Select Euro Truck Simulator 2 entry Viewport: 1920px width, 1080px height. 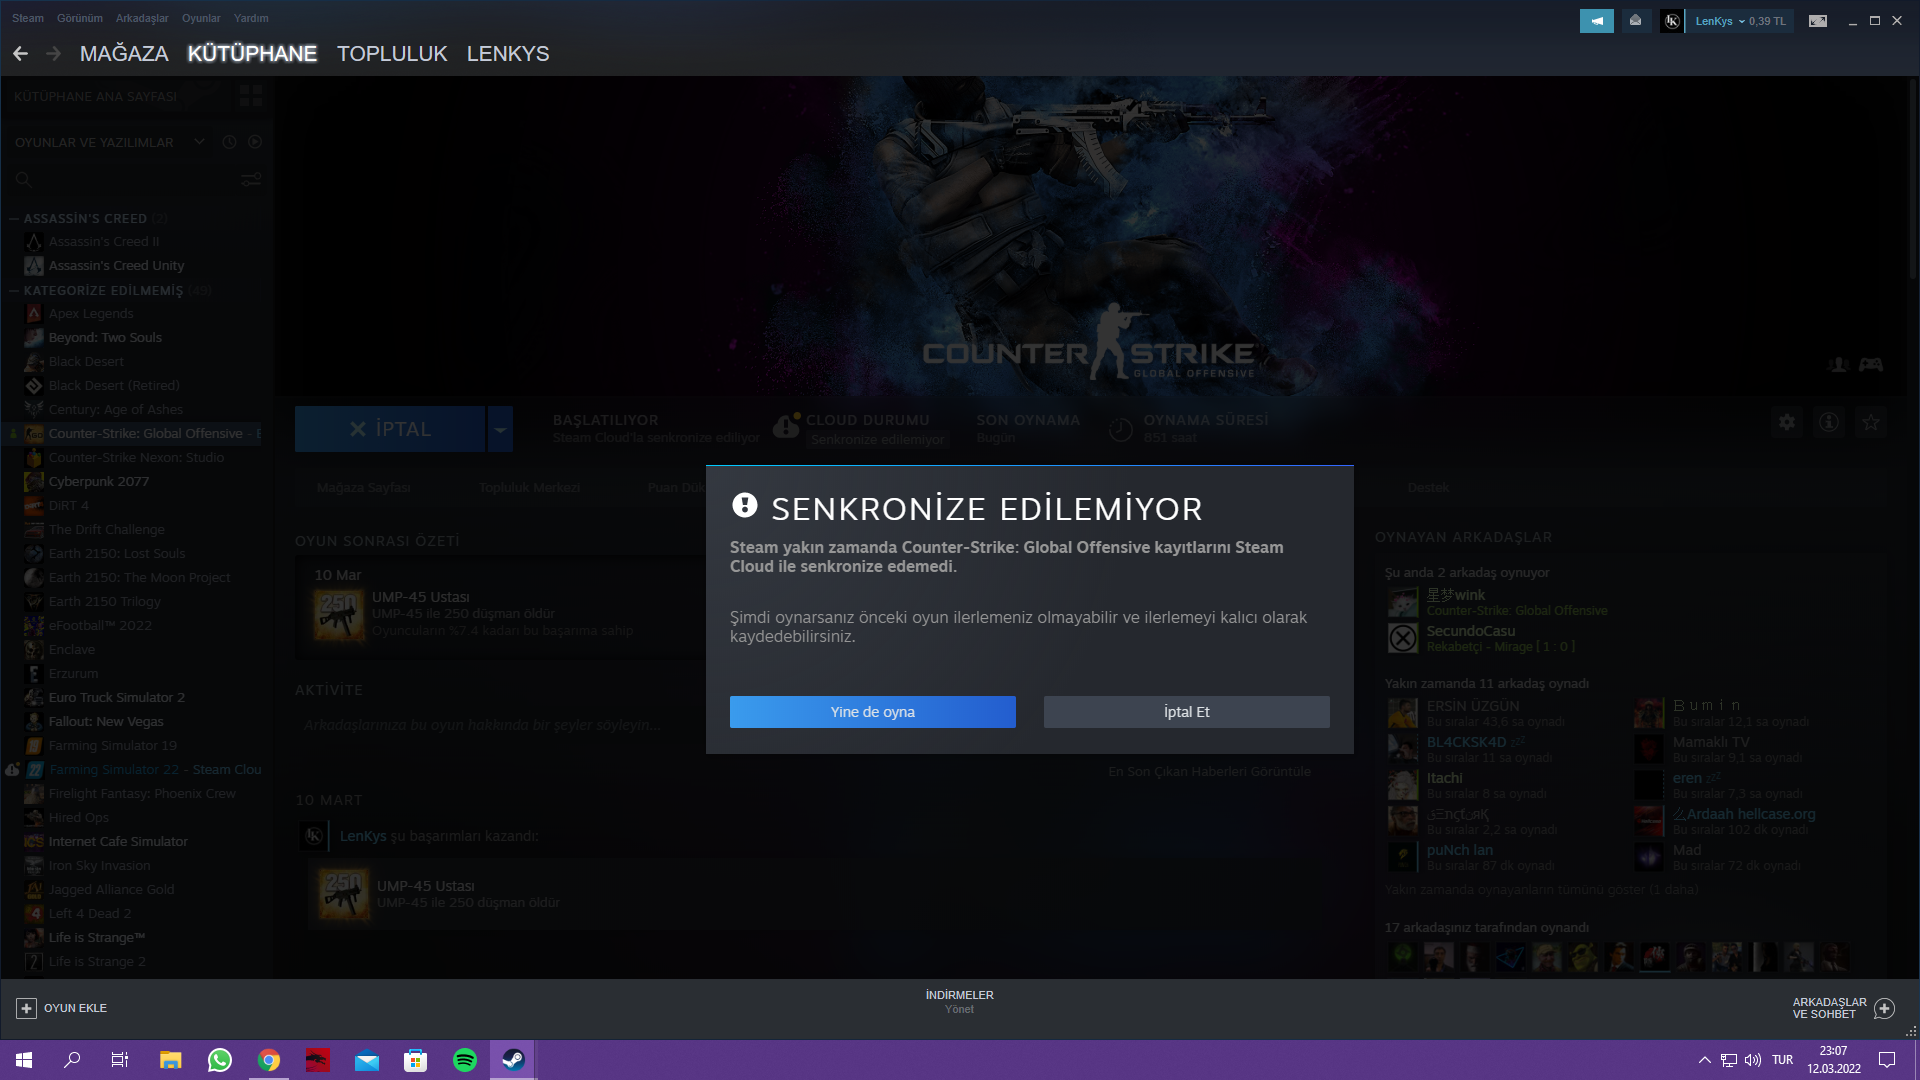pos(116,698)
